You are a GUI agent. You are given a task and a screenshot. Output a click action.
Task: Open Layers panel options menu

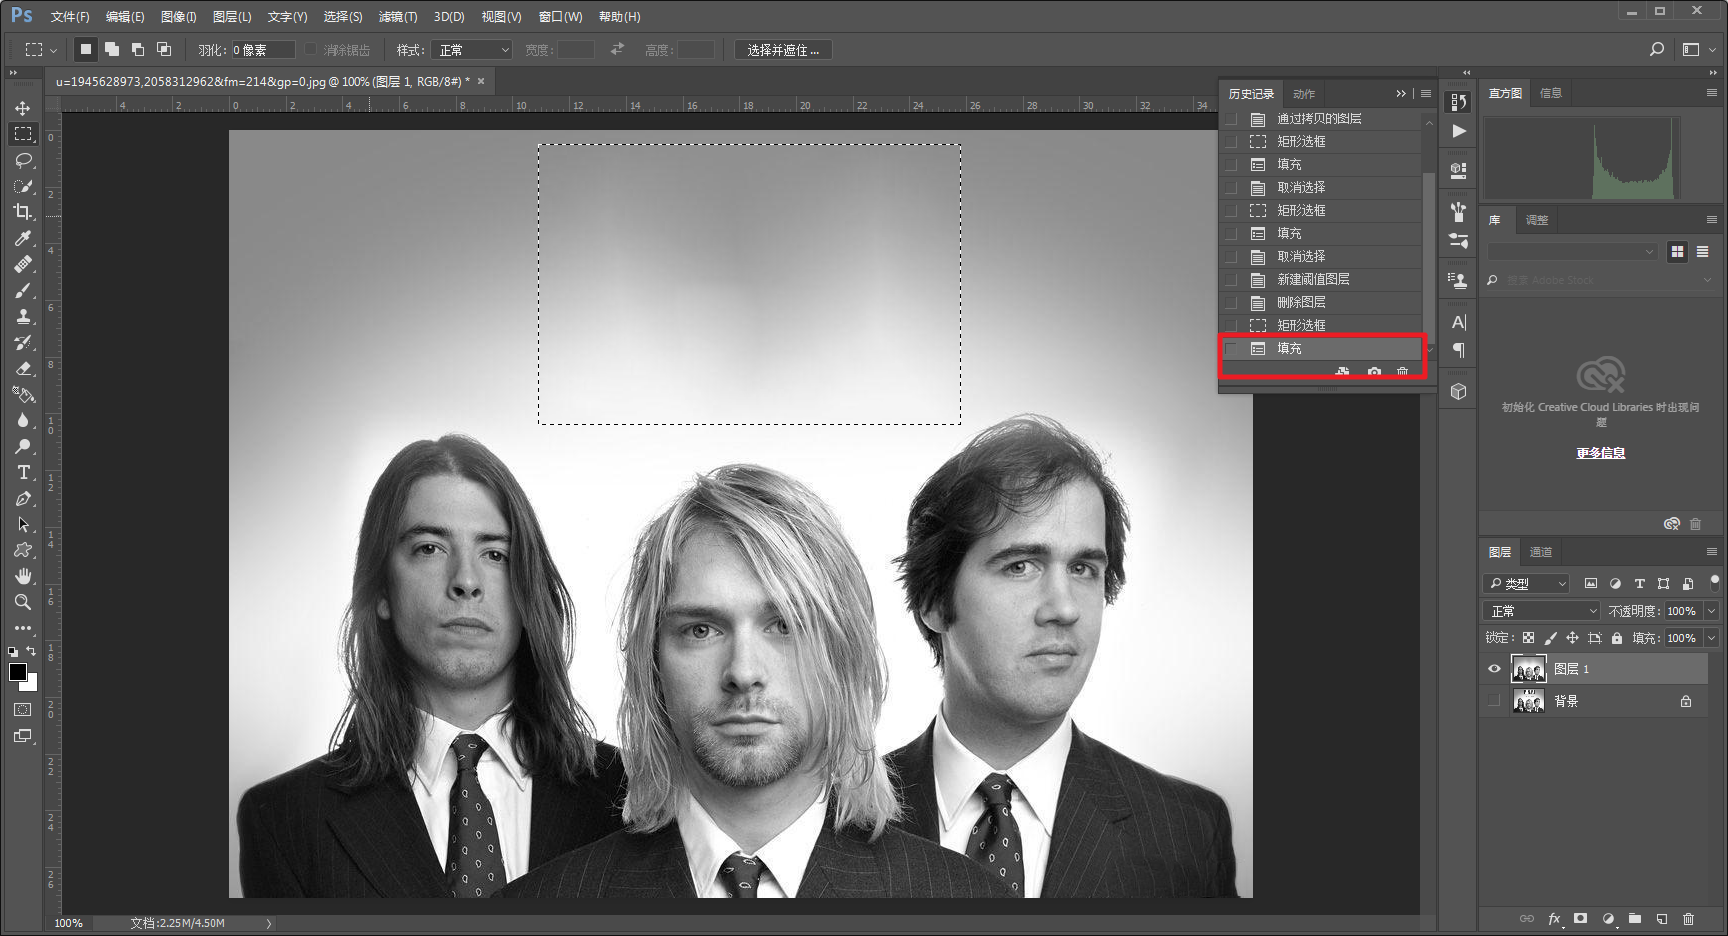point(1711,552)
